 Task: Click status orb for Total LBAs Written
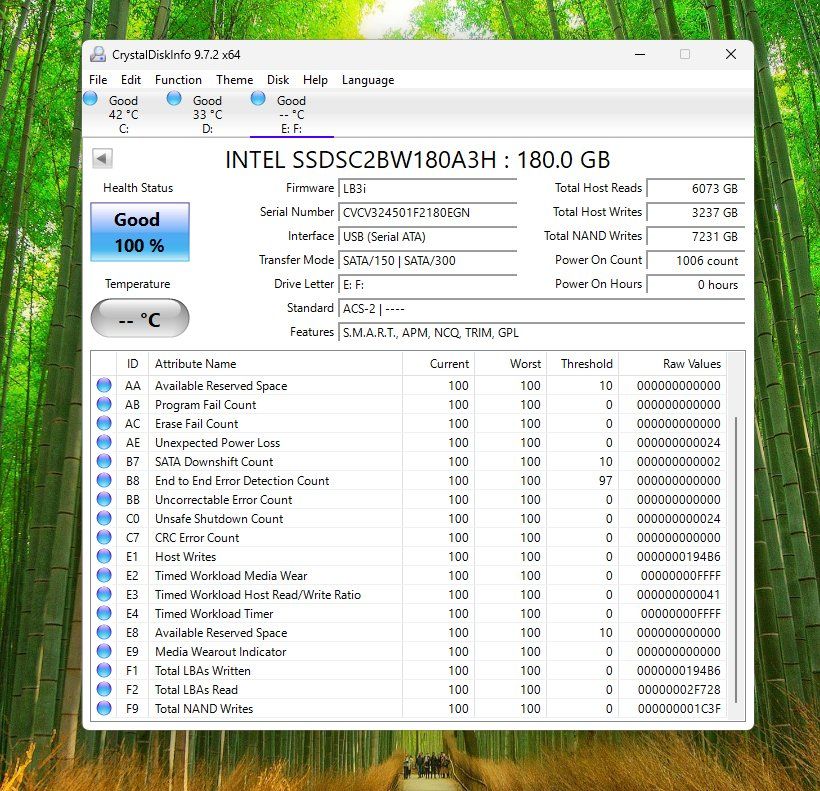[x=104, y=670]
